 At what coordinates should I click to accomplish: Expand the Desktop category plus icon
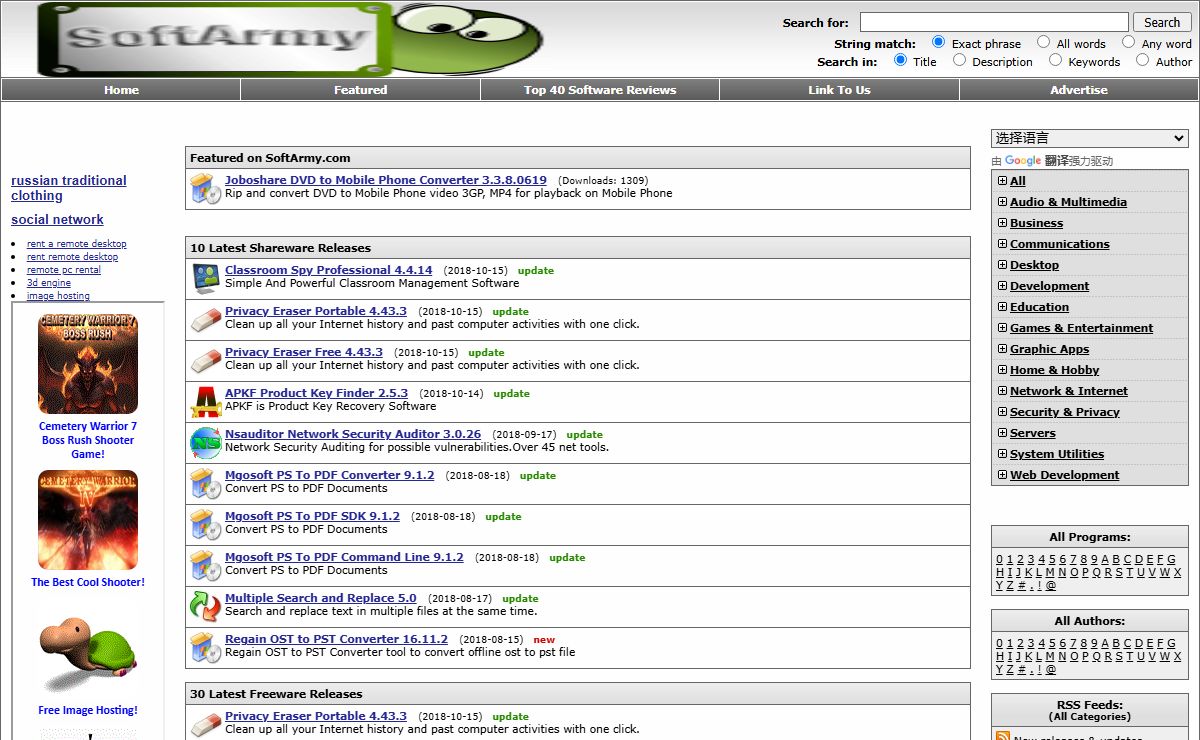click(1002, 265)
